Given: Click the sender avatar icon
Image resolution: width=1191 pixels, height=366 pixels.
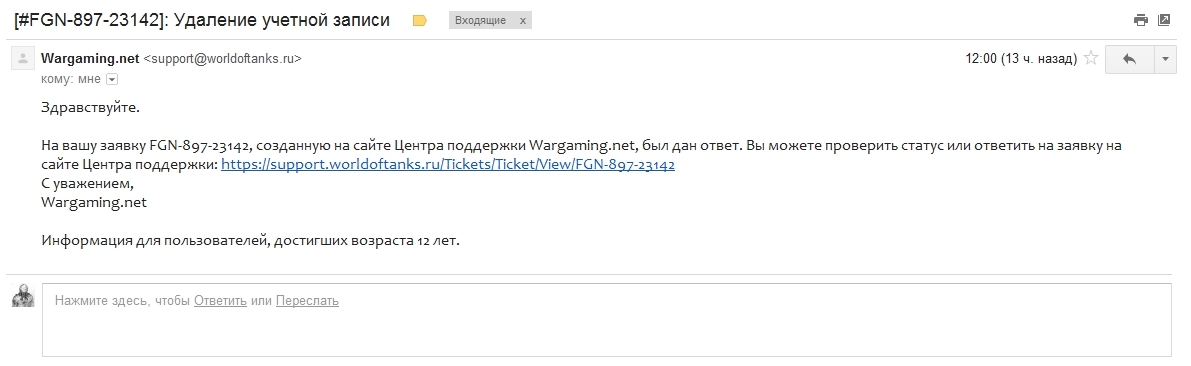Looking at the screenshot, I should pyautogui.click(x=23, y=58).
